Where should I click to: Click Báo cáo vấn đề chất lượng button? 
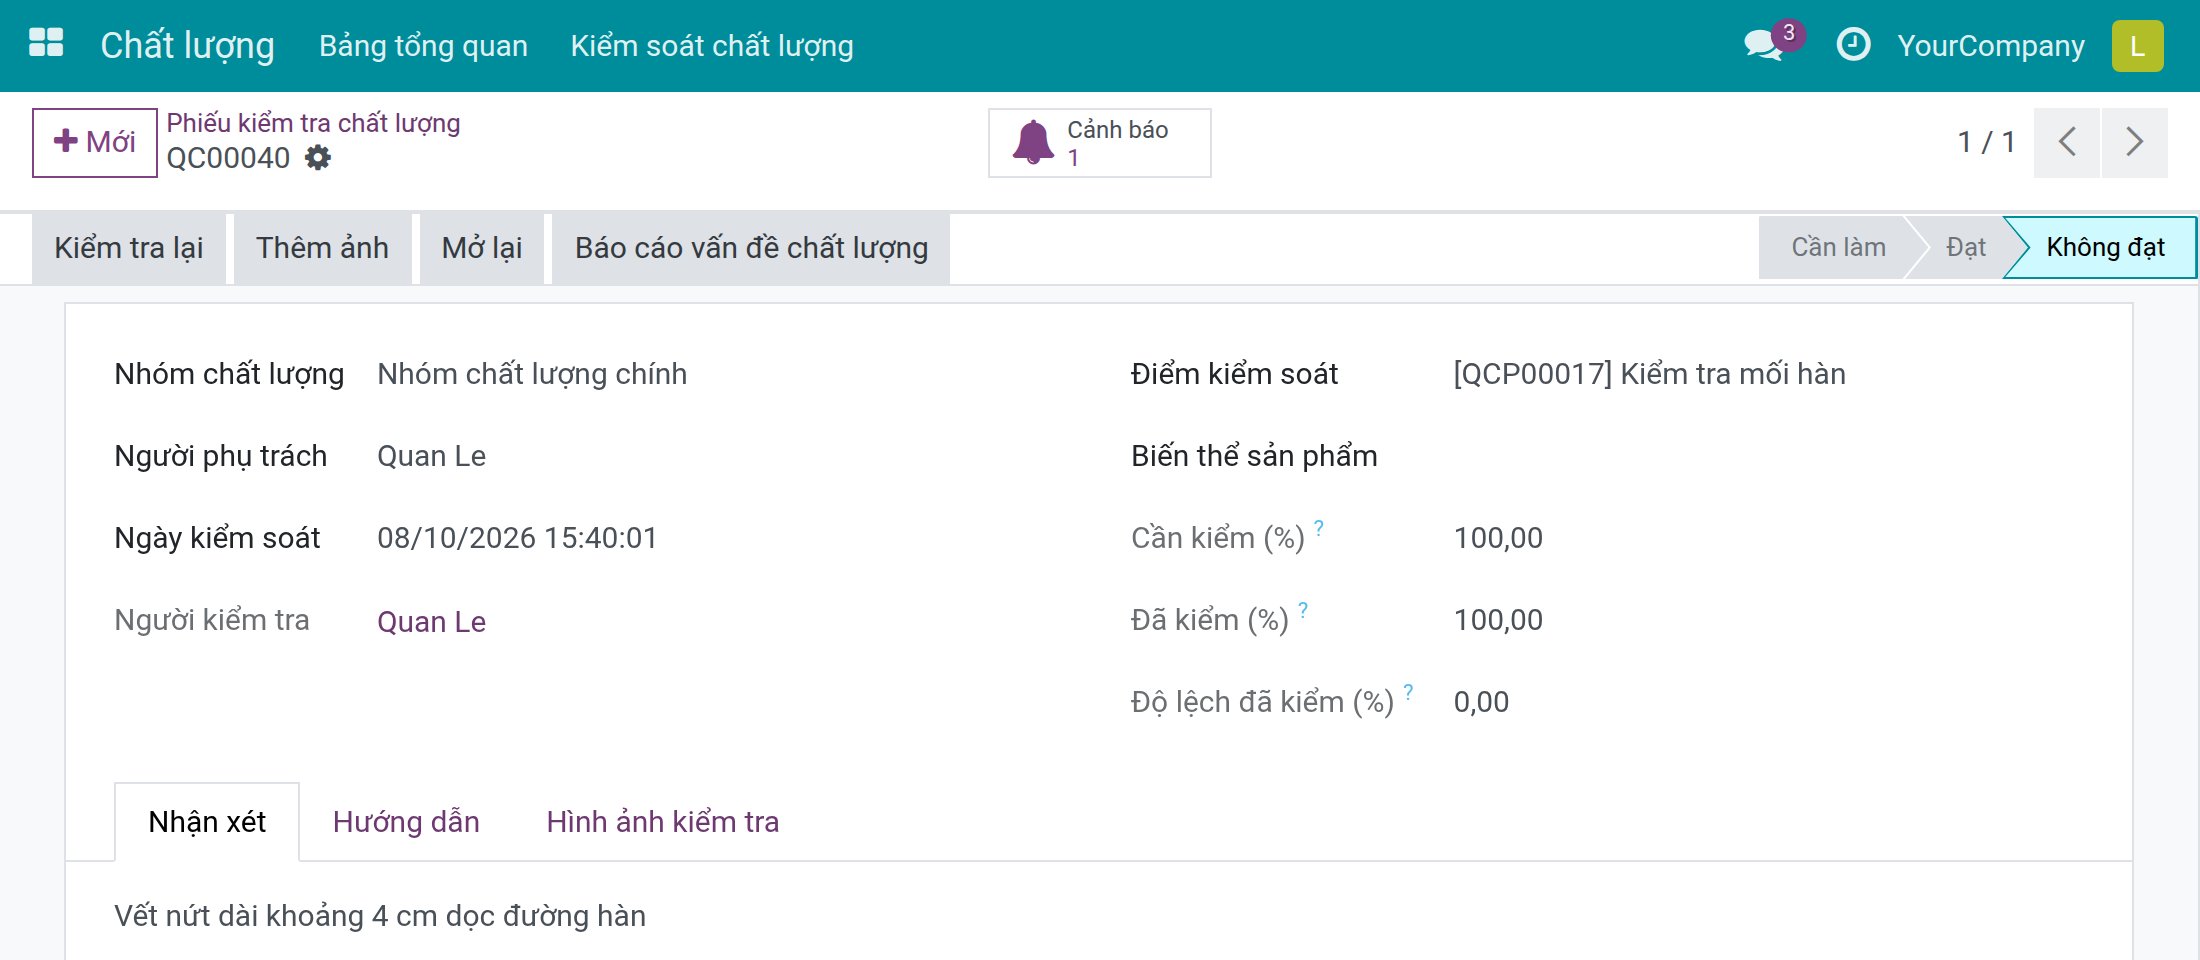point(751,248)
